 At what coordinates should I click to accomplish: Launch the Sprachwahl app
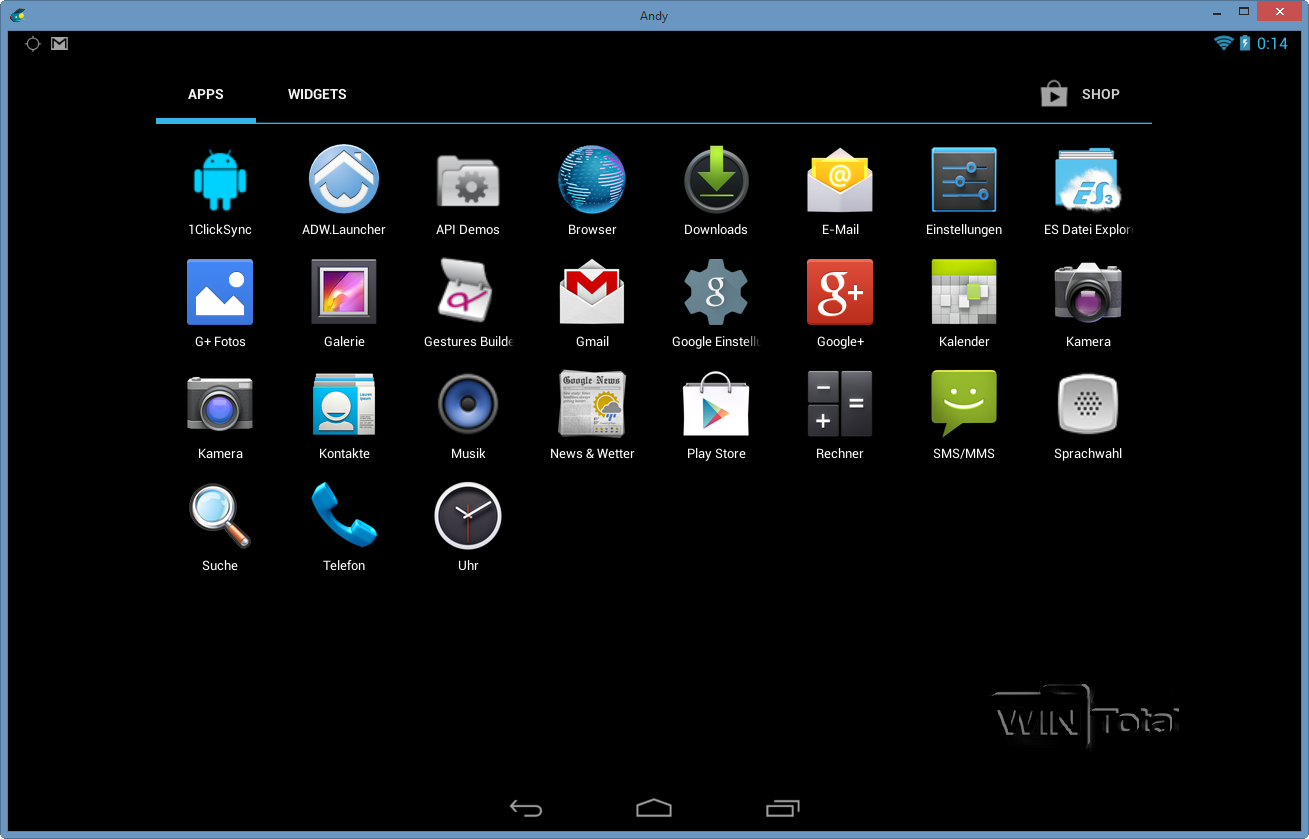[1088, 404]
